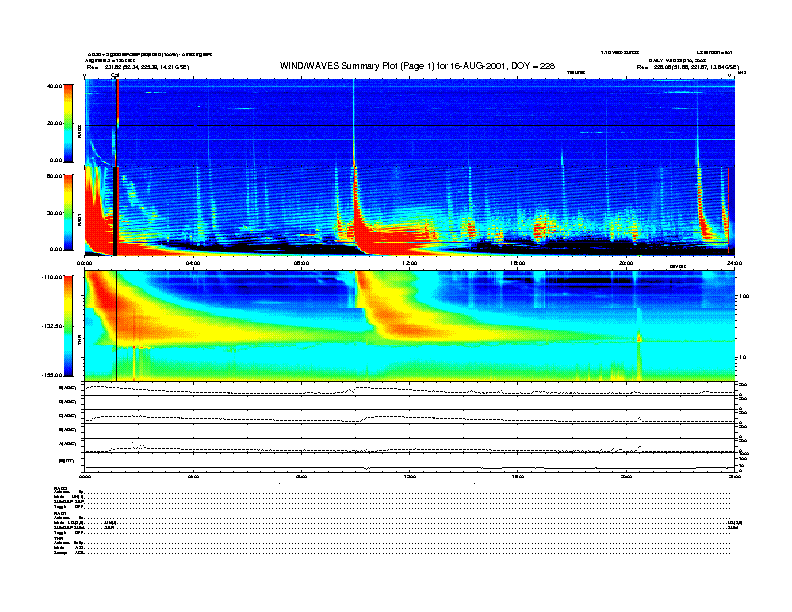This screenshot has width=792, height=612.
Task: Click the RAD1 heading in the bottom status block
Action: (x=60, y=514)
